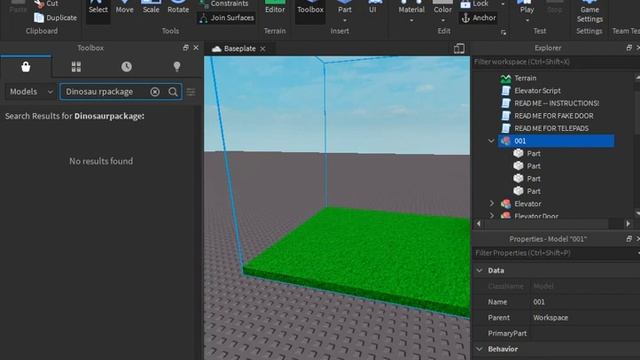
Task: Open the Color dropdown arrow
Action: [x=443, y=20]
